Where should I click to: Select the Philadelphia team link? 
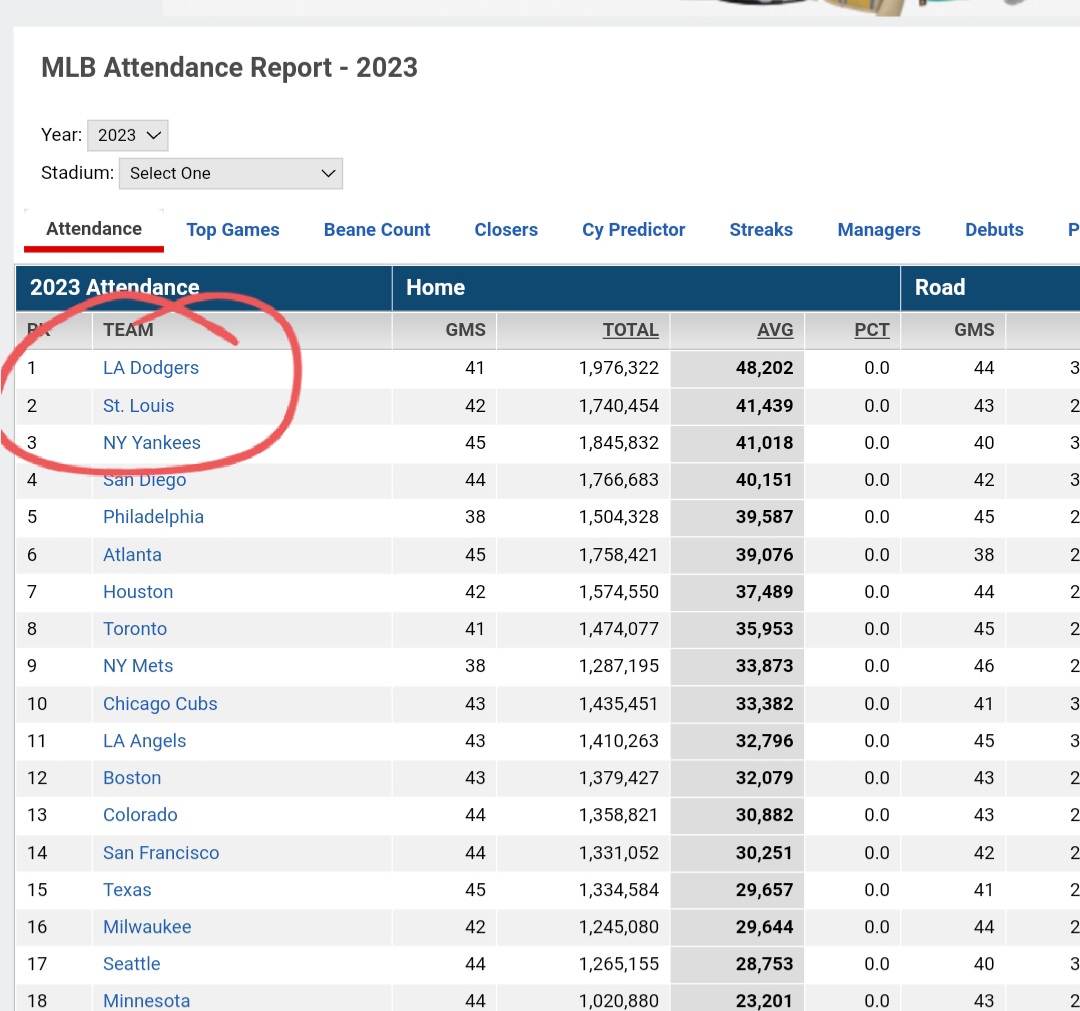coord(153,517)
